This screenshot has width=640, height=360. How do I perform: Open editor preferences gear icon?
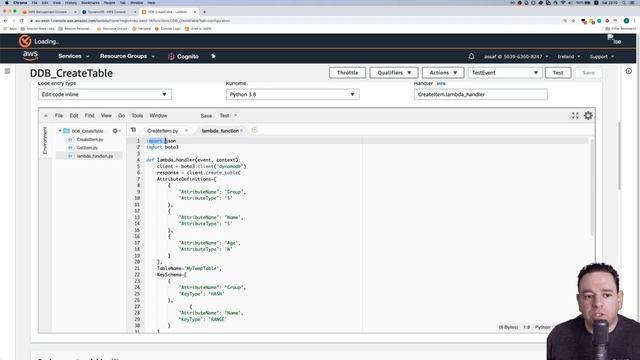click(x=588, y=116)
